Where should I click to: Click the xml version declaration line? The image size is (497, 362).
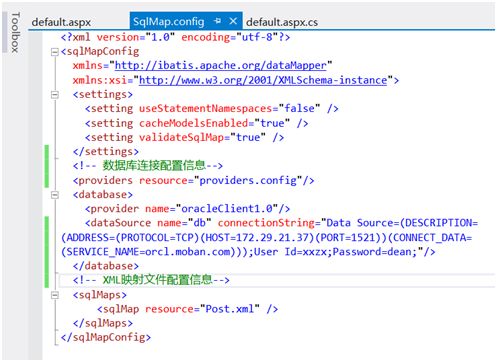(x=175, y=37)
